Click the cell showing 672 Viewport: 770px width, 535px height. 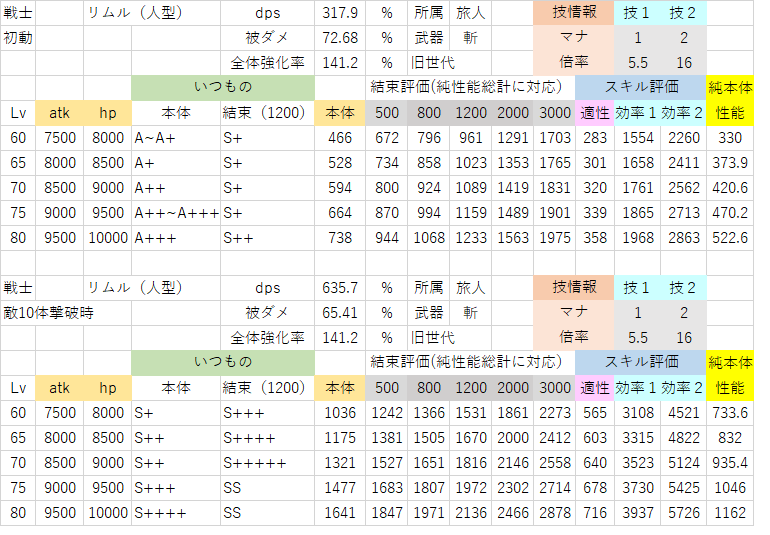click(x=386, y=138)
